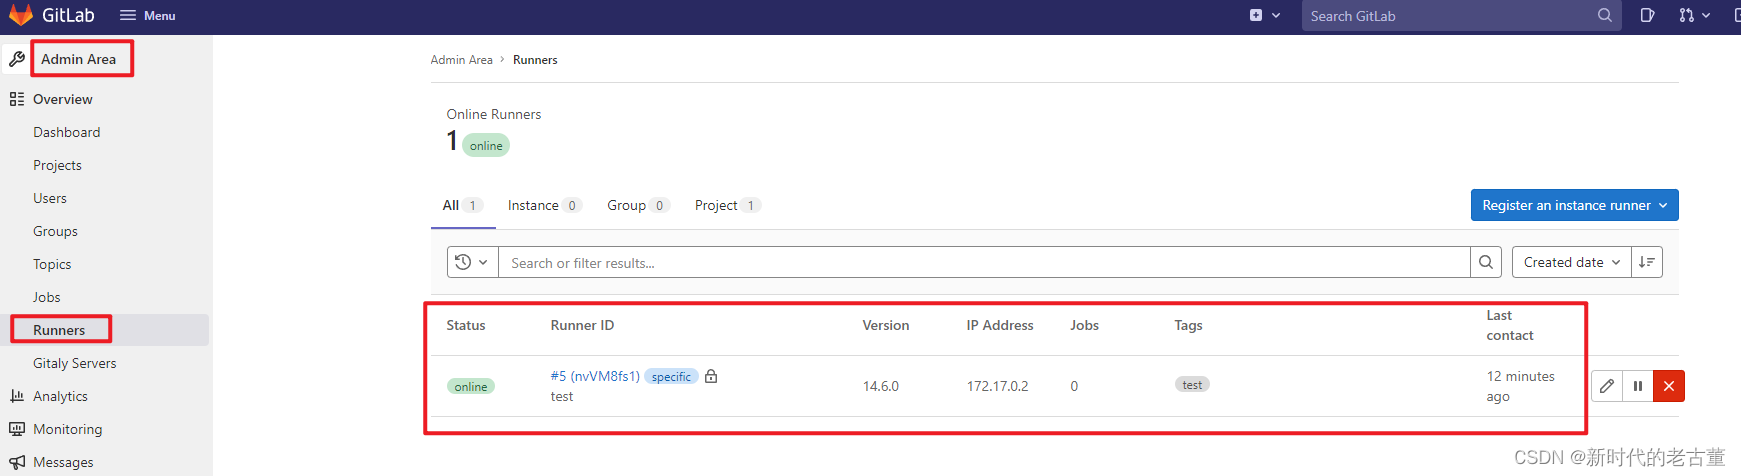Image resolution: width=1741 pixels, height=476 pixels.
Task: Click the online badge under Online Runners
Action: [x=486, y=146]
